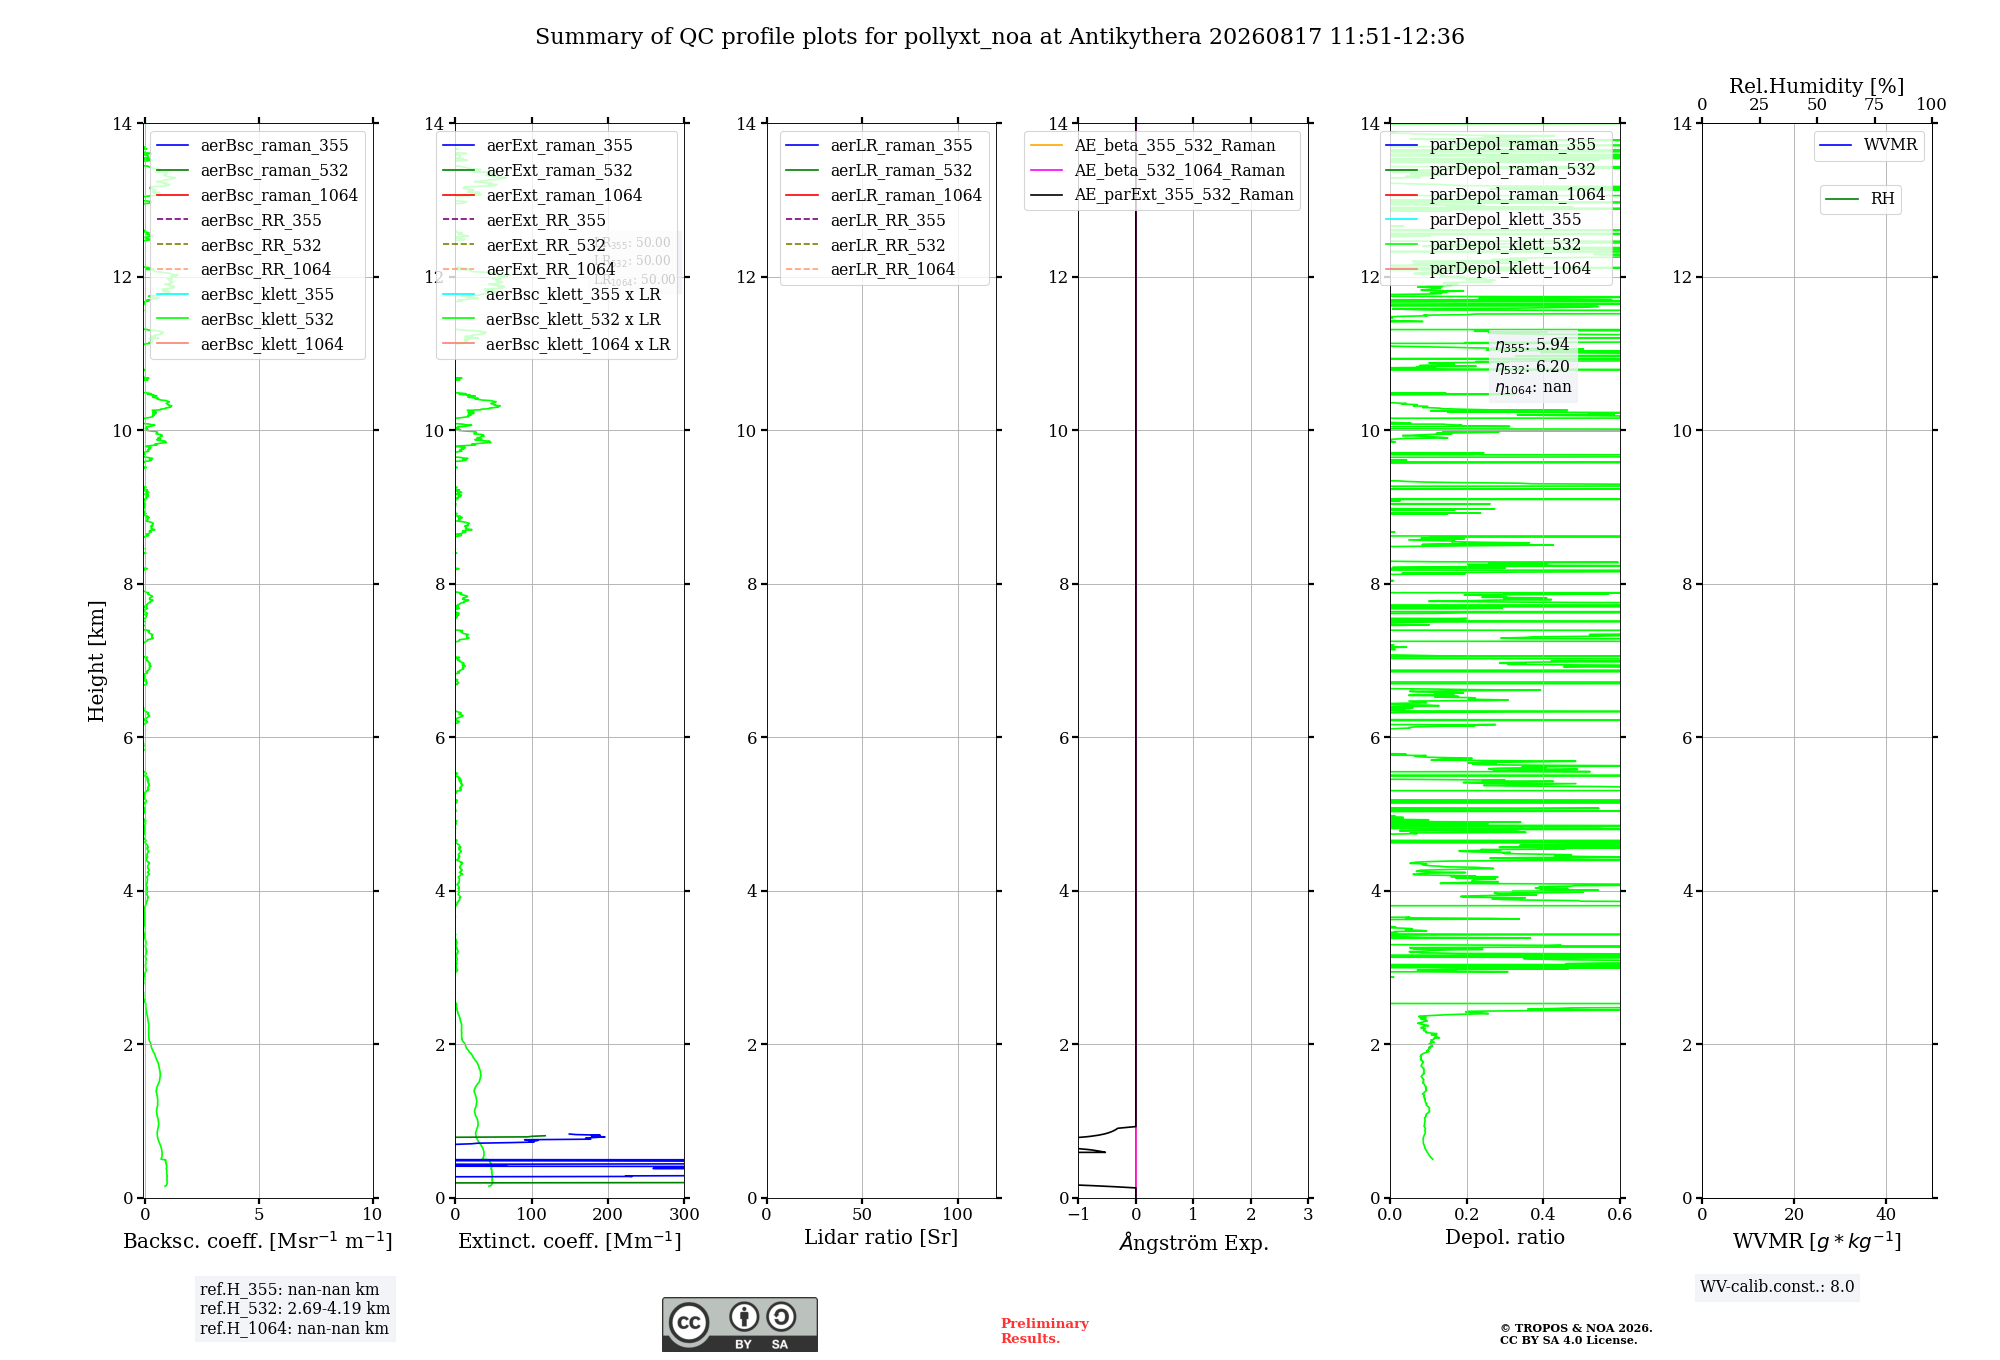
Task: Click legend entry aerExt_raman_1064
Action: [x=542, y=196]
